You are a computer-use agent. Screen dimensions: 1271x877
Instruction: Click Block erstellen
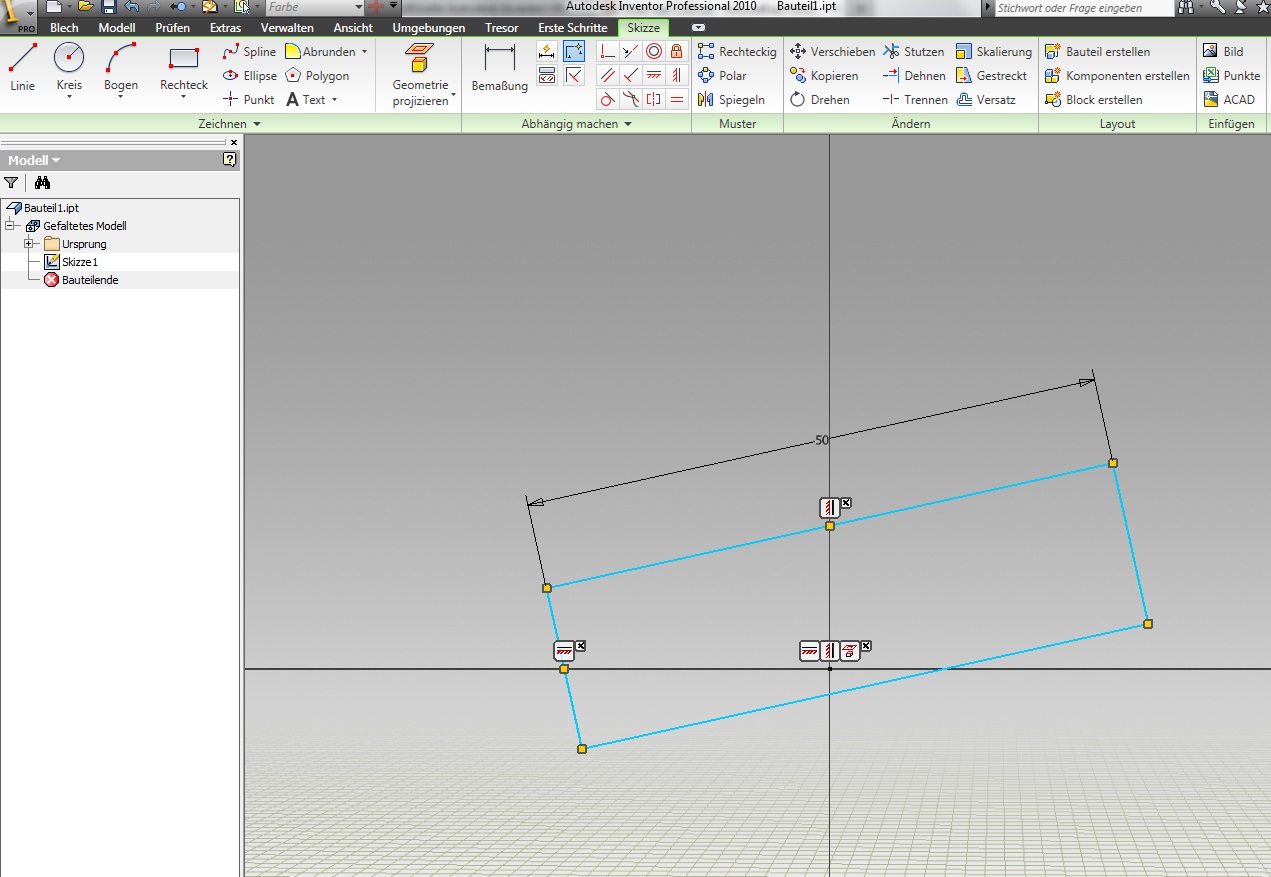pyautogui.click(x=1093, y=100)
